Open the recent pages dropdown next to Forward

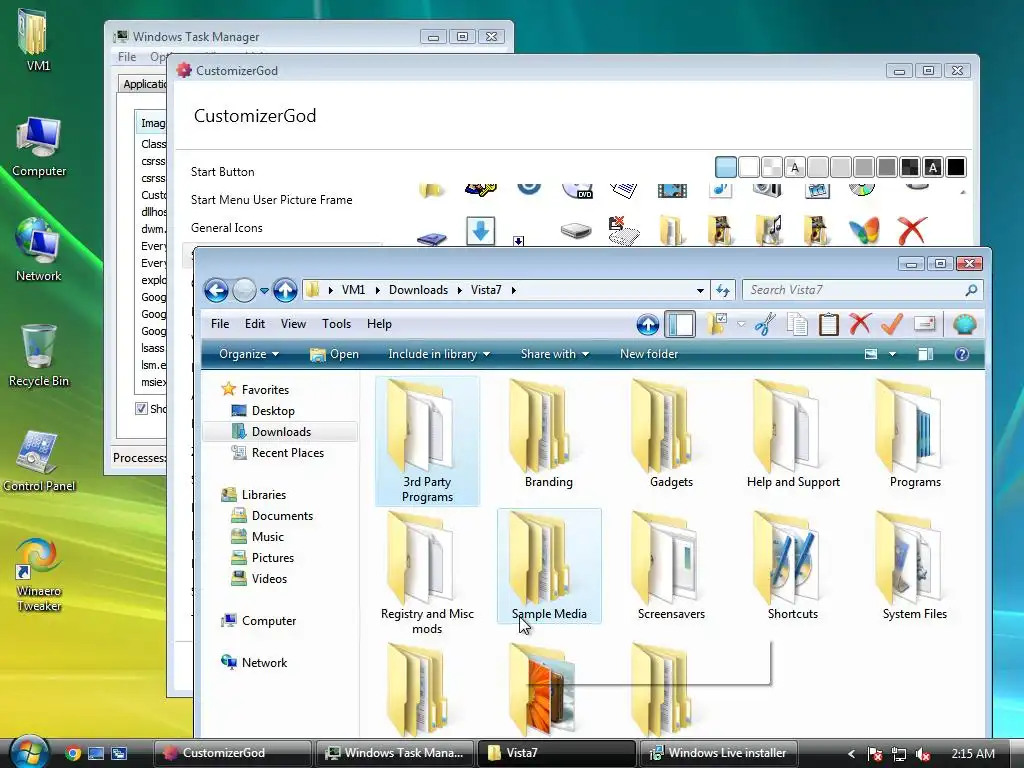point(264,291)
